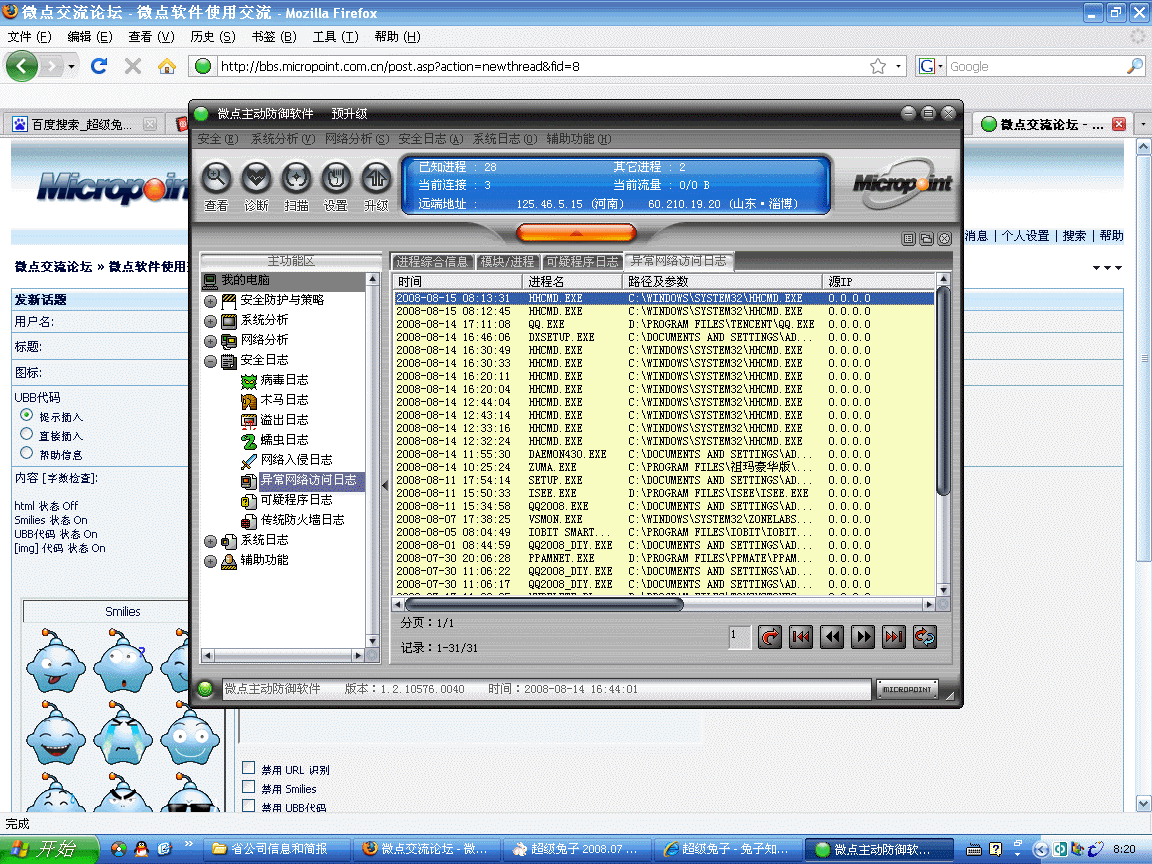The height and width of the screenshot is (864, 1152).
Task: Select 病毒日志 in the log tree
Action: (284, 380)
